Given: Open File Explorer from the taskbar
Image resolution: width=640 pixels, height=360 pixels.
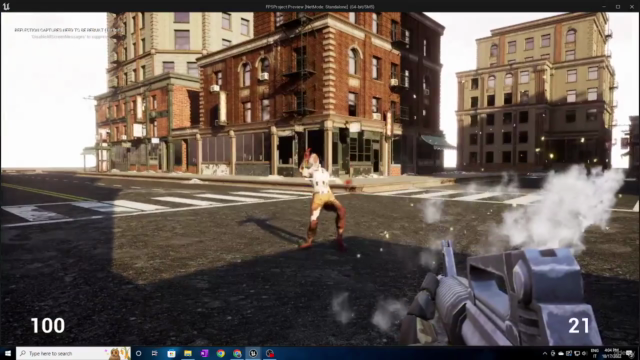Looking at the screenshot, I should click(188, 353).
